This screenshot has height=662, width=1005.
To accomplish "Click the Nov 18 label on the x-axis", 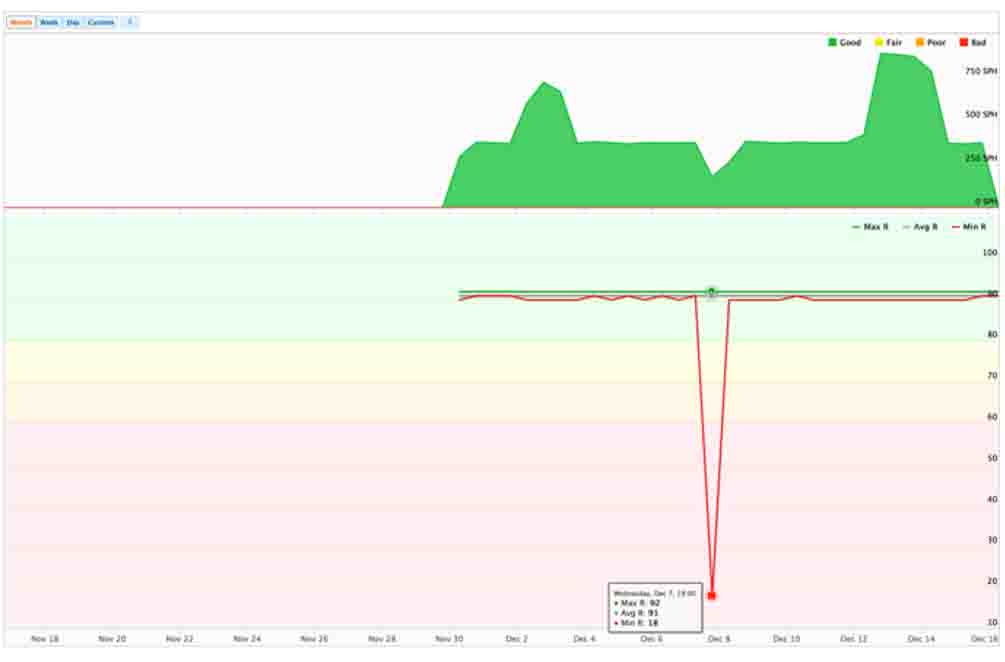I will 44,638.
